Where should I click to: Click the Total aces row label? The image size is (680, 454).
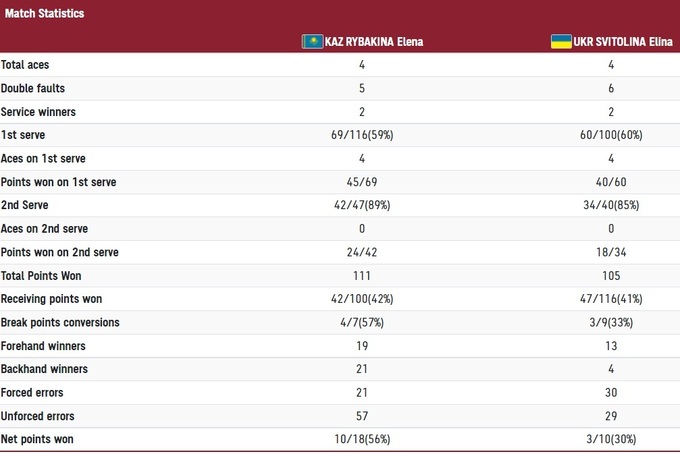(x=27, y=65)
